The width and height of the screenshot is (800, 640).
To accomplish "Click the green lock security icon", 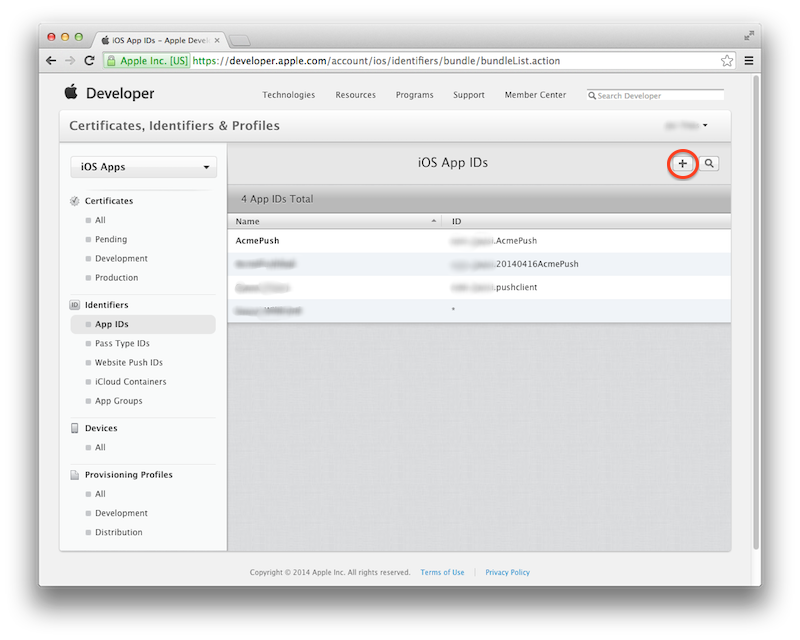I will click(x=111, y=61).
